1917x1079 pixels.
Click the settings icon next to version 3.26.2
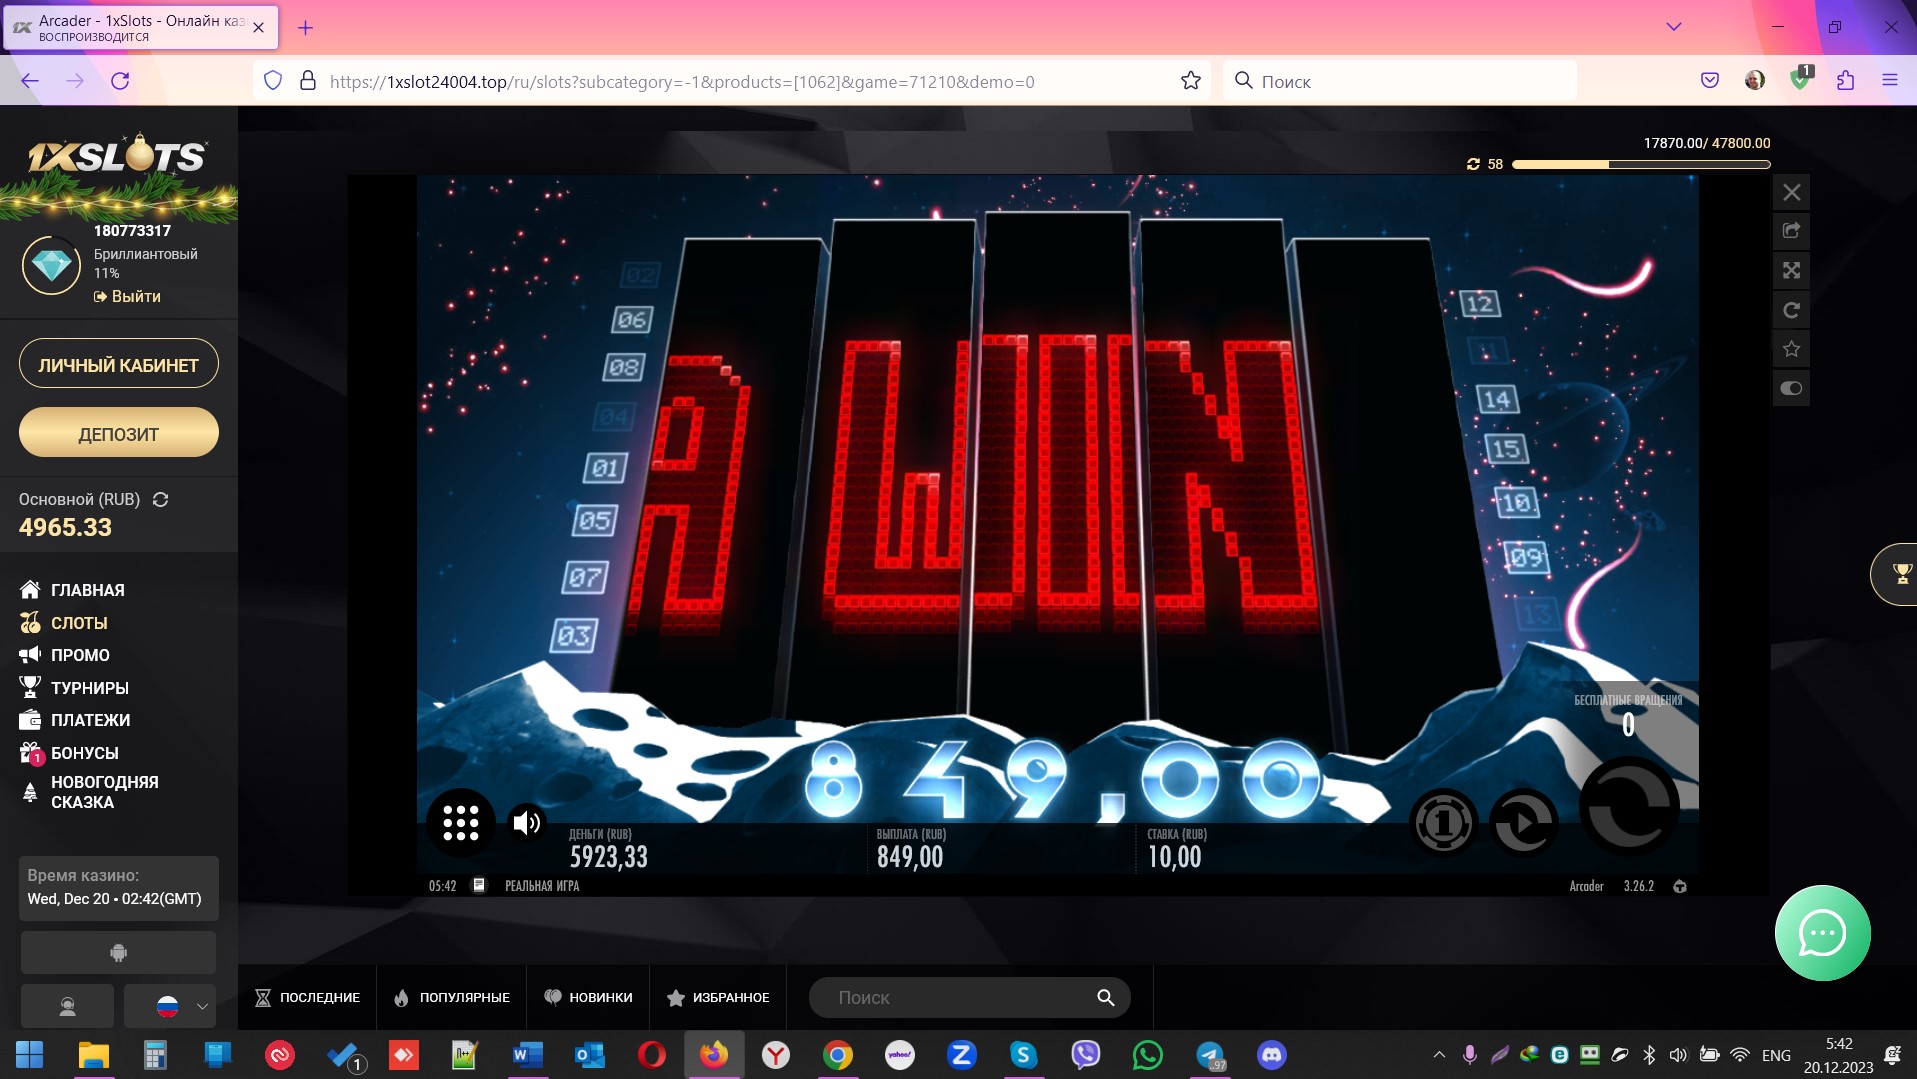pos(1680,886)
